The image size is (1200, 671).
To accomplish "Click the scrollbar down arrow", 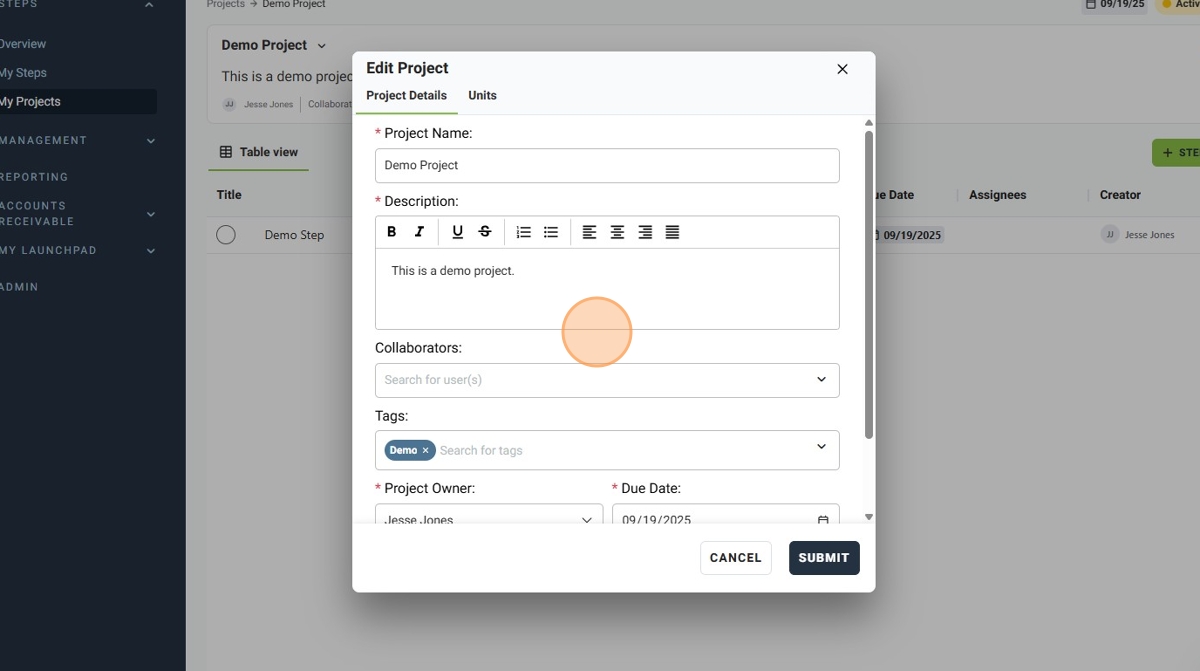I will pos(868,517).
